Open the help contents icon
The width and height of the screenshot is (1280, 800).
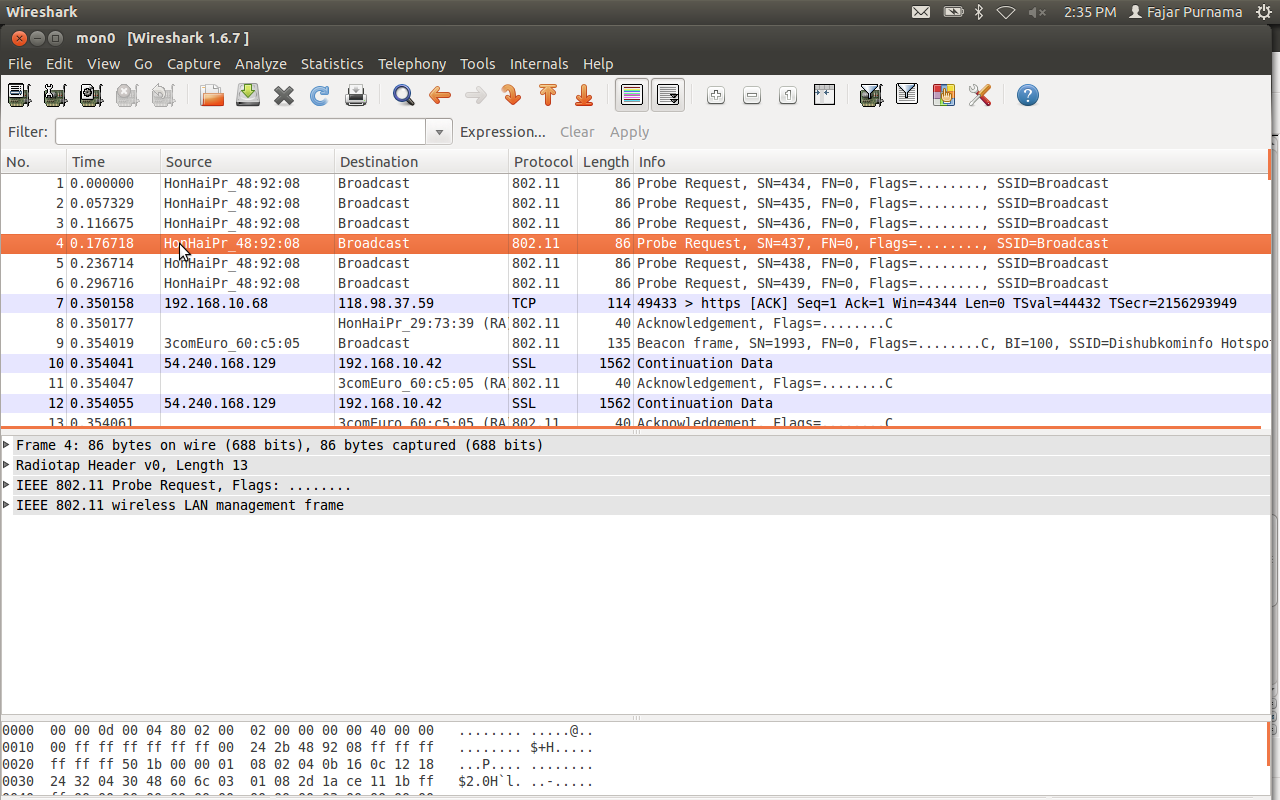point(1027,95)
